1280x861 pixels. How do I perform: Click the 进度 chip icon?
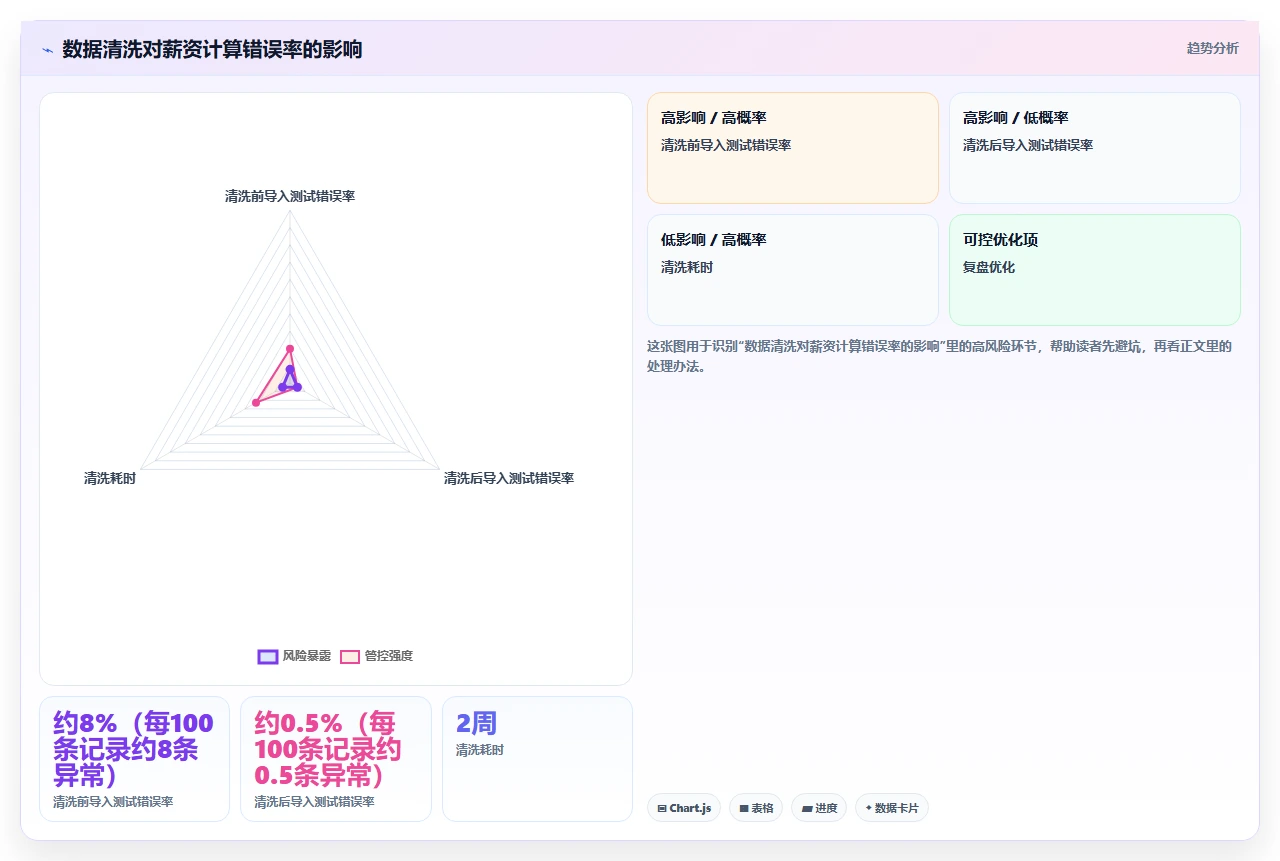[806, 808]
